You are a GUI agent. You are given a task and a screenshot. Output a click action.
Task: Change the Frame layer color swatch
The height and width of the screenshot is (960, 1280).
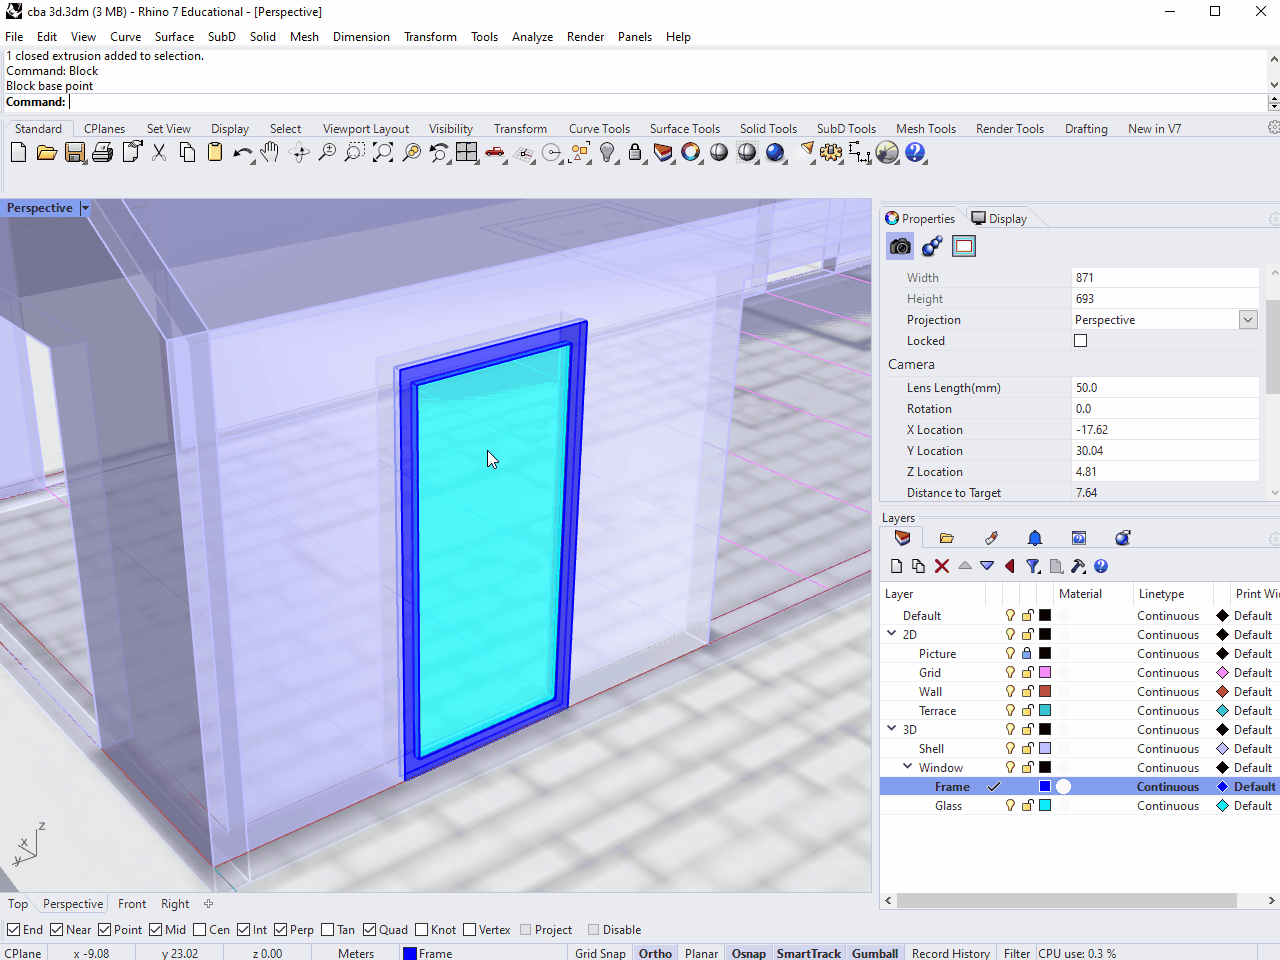tap(1044, 786)
